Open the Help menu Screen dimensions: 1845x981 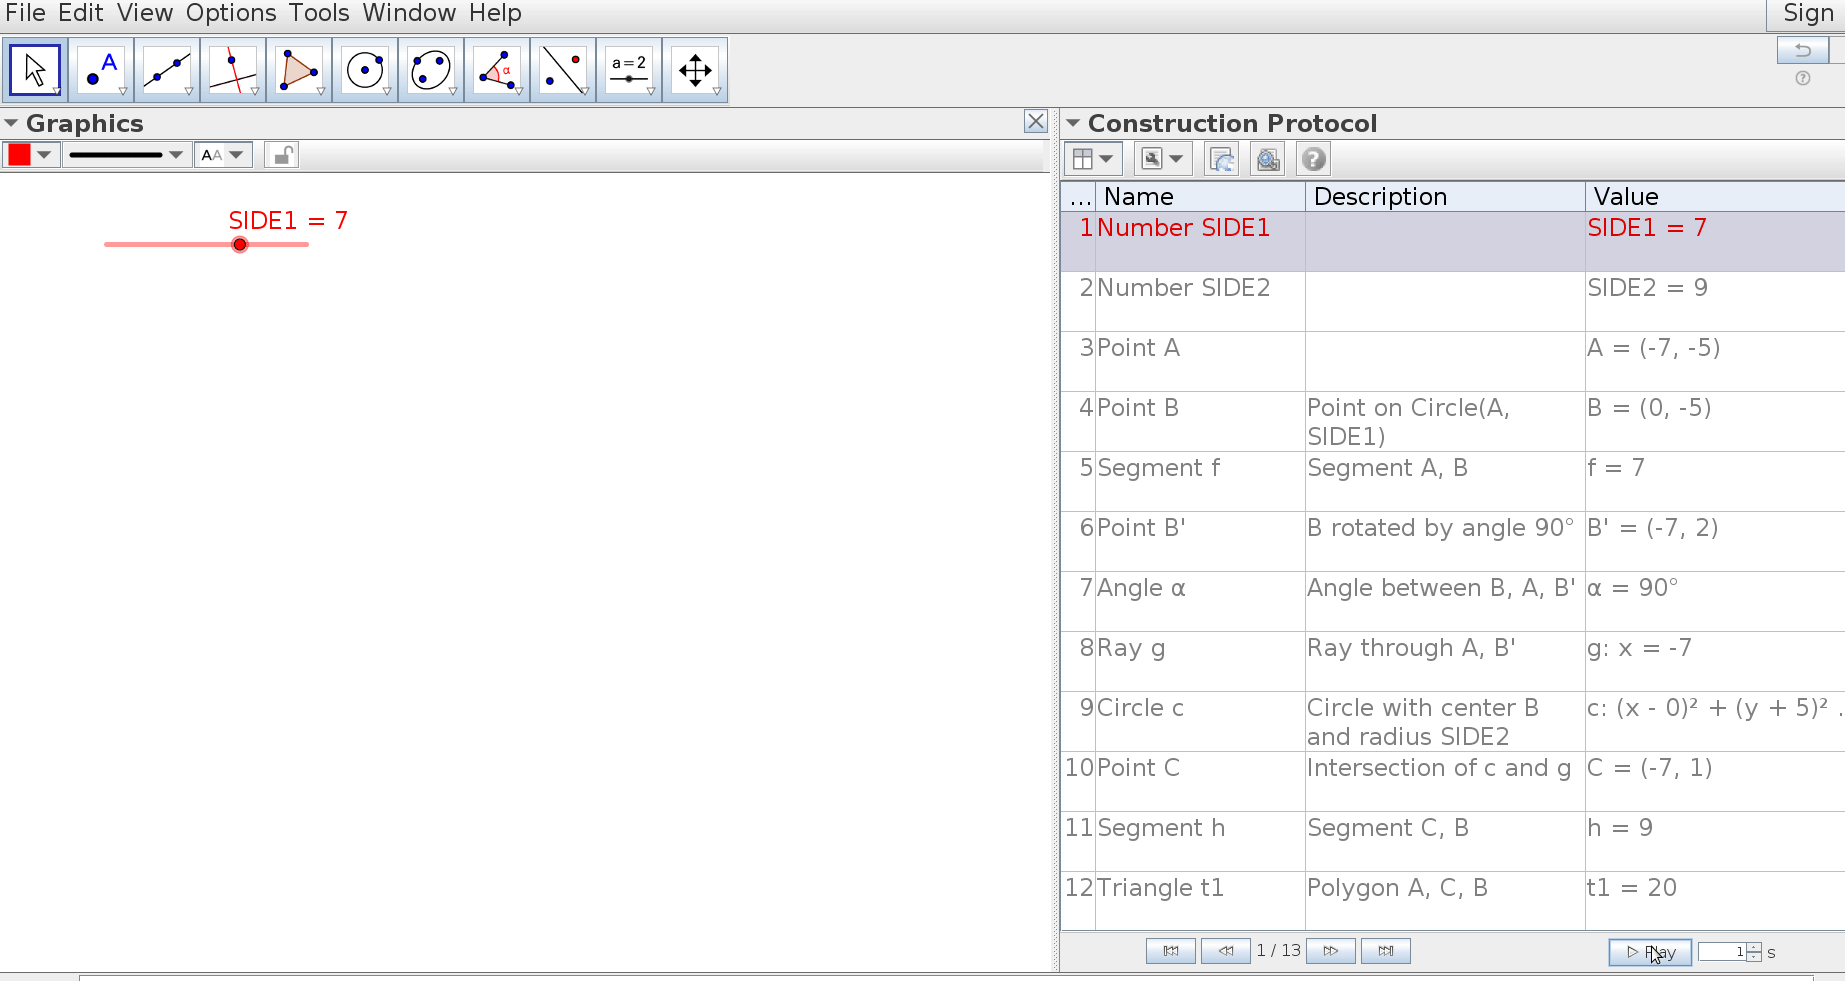pyautogui.click(x=495, y=13)
